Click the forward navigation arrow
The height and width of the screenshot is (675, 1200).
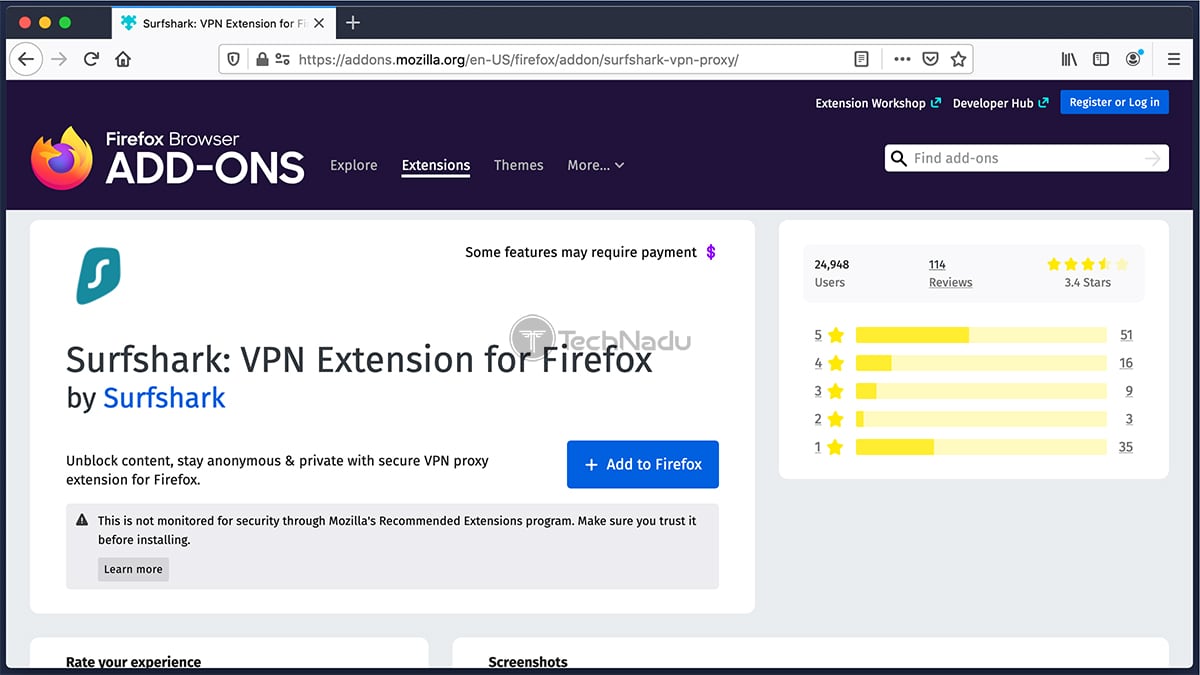pos(59,59)
